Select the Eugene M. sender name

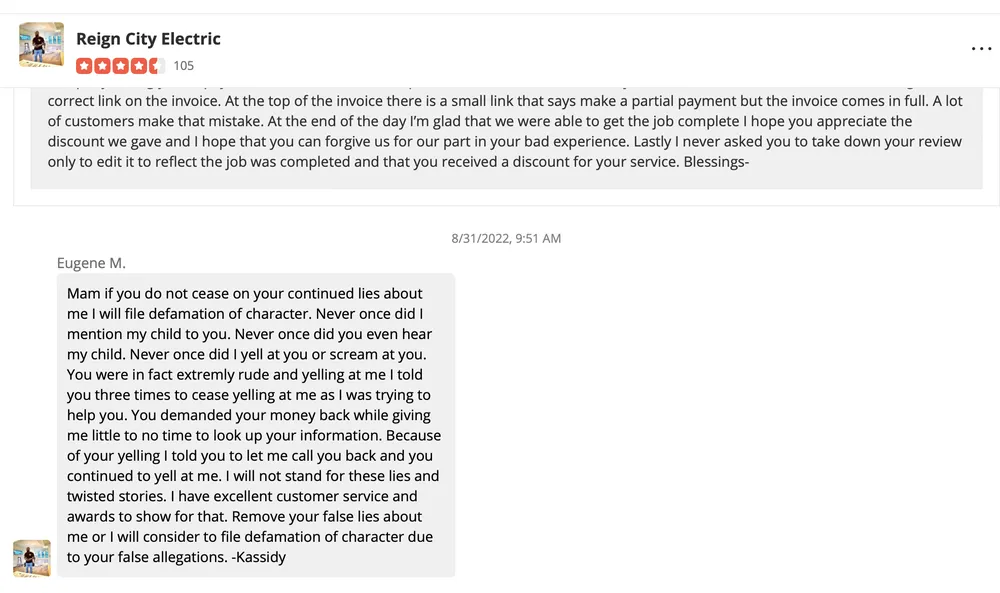[x=91, y=263]
